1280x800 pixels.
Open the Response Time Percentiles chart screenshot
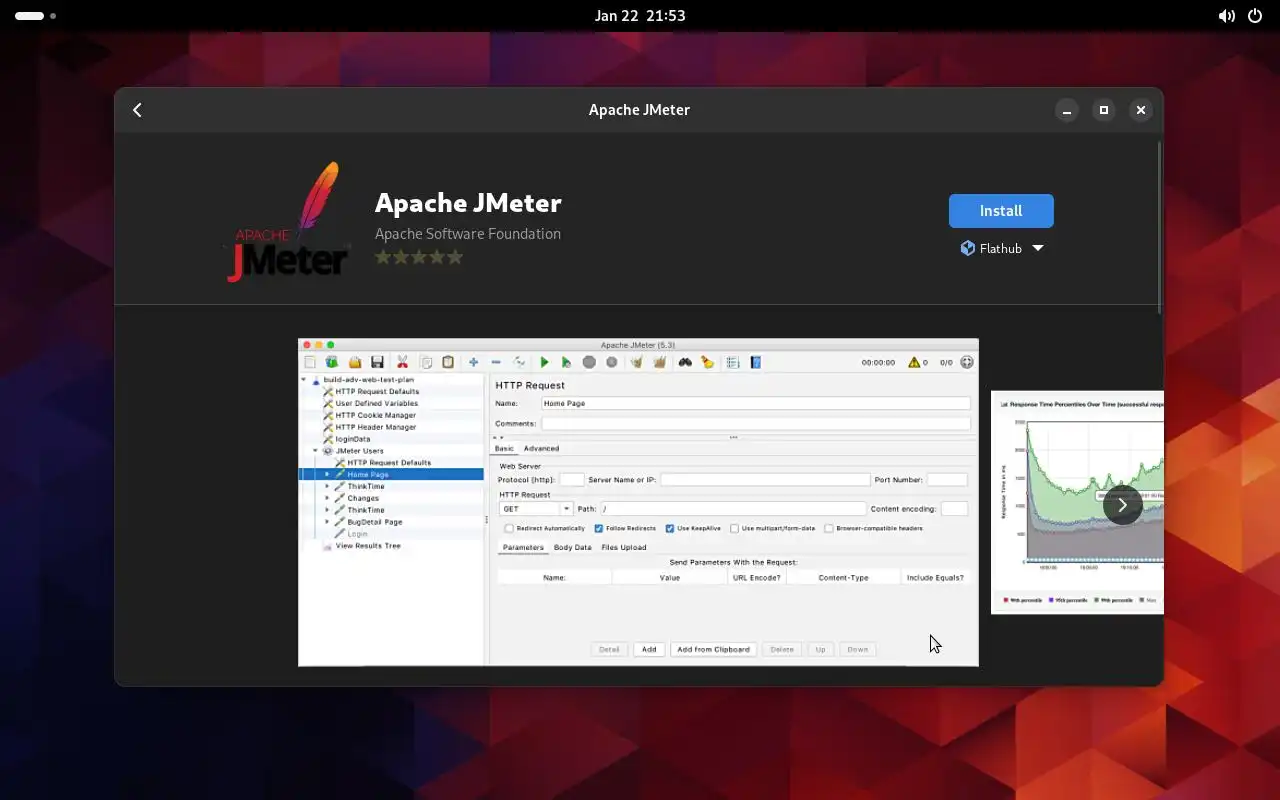pyautogui.click(x=1077, y=502)
